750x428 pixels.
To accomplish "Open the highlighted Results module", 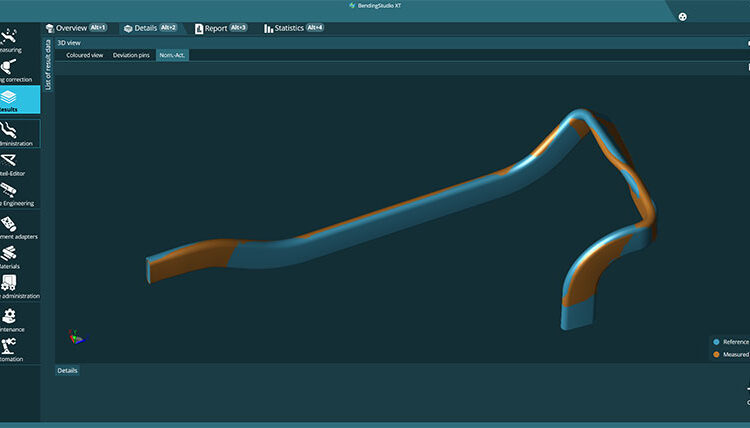I will [19, 101].
